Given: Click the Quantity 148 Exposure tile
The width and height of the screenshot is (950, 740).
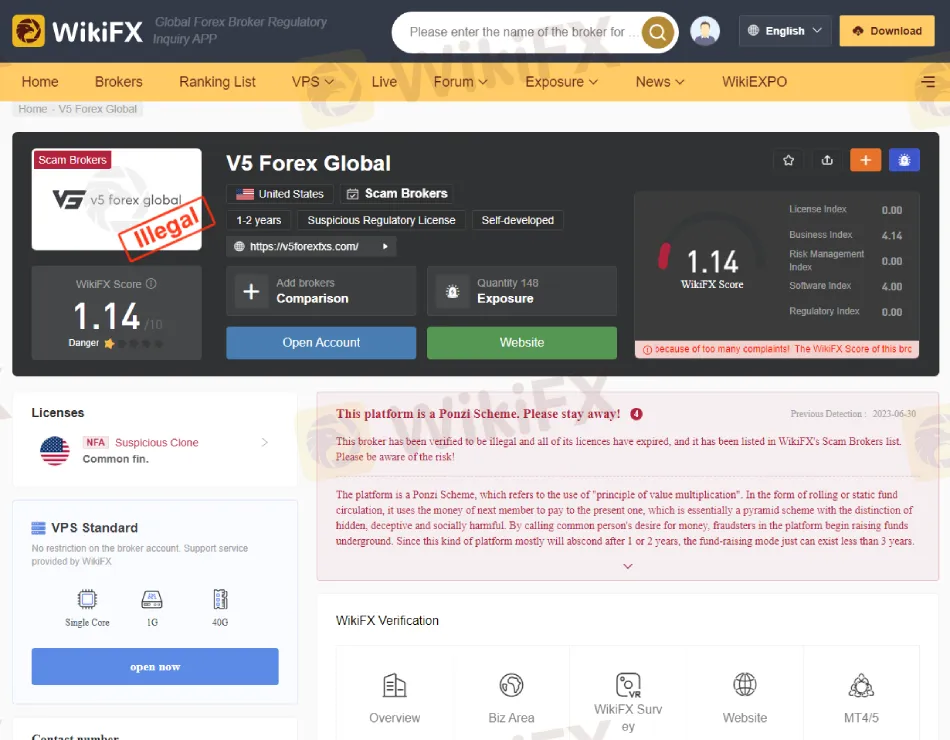Looking at the screenshot, I should coord(522,291).
